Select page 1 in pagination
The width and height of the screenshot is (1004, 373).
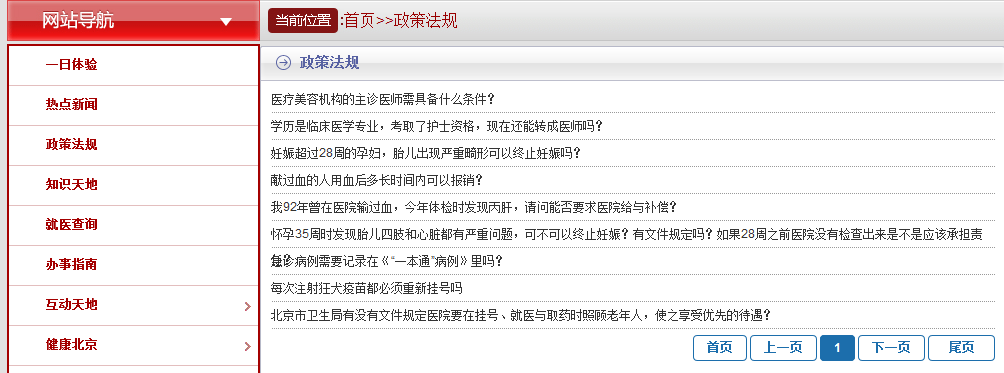coord(838,348)
